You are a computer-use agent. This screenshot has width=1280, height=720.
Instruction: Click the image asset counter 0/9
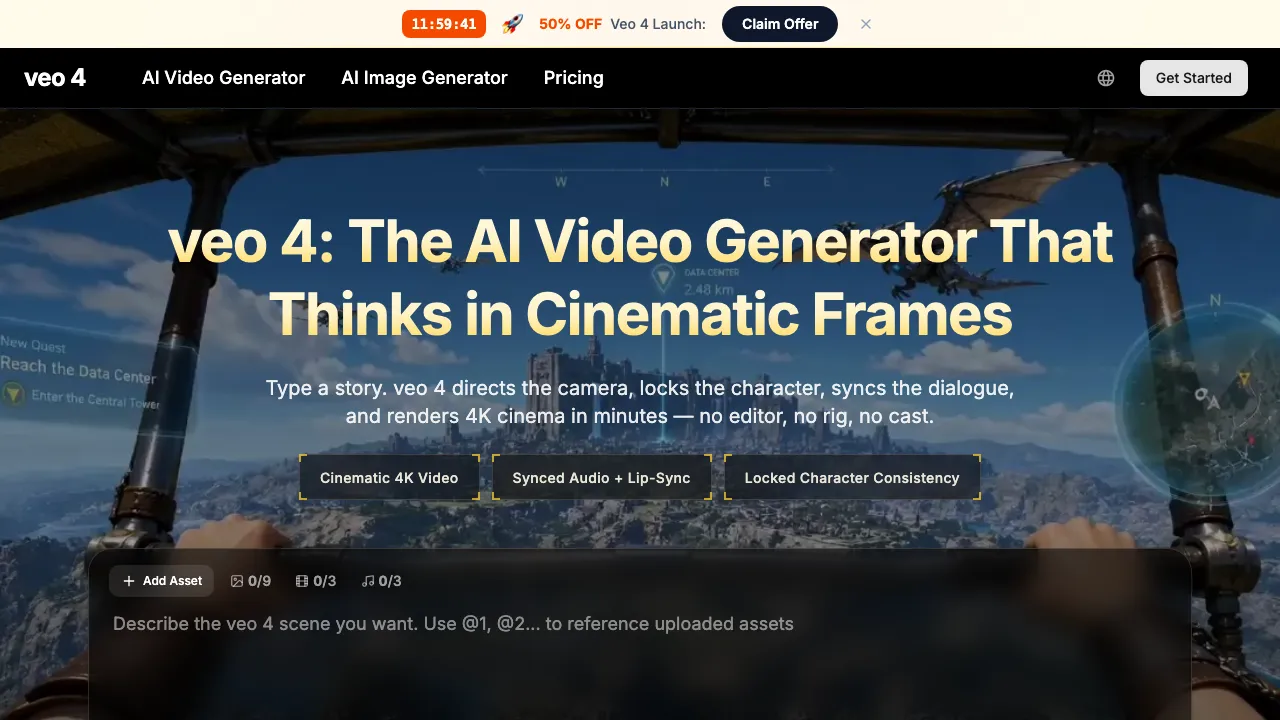pyautogui.click(x=251, y=581)
